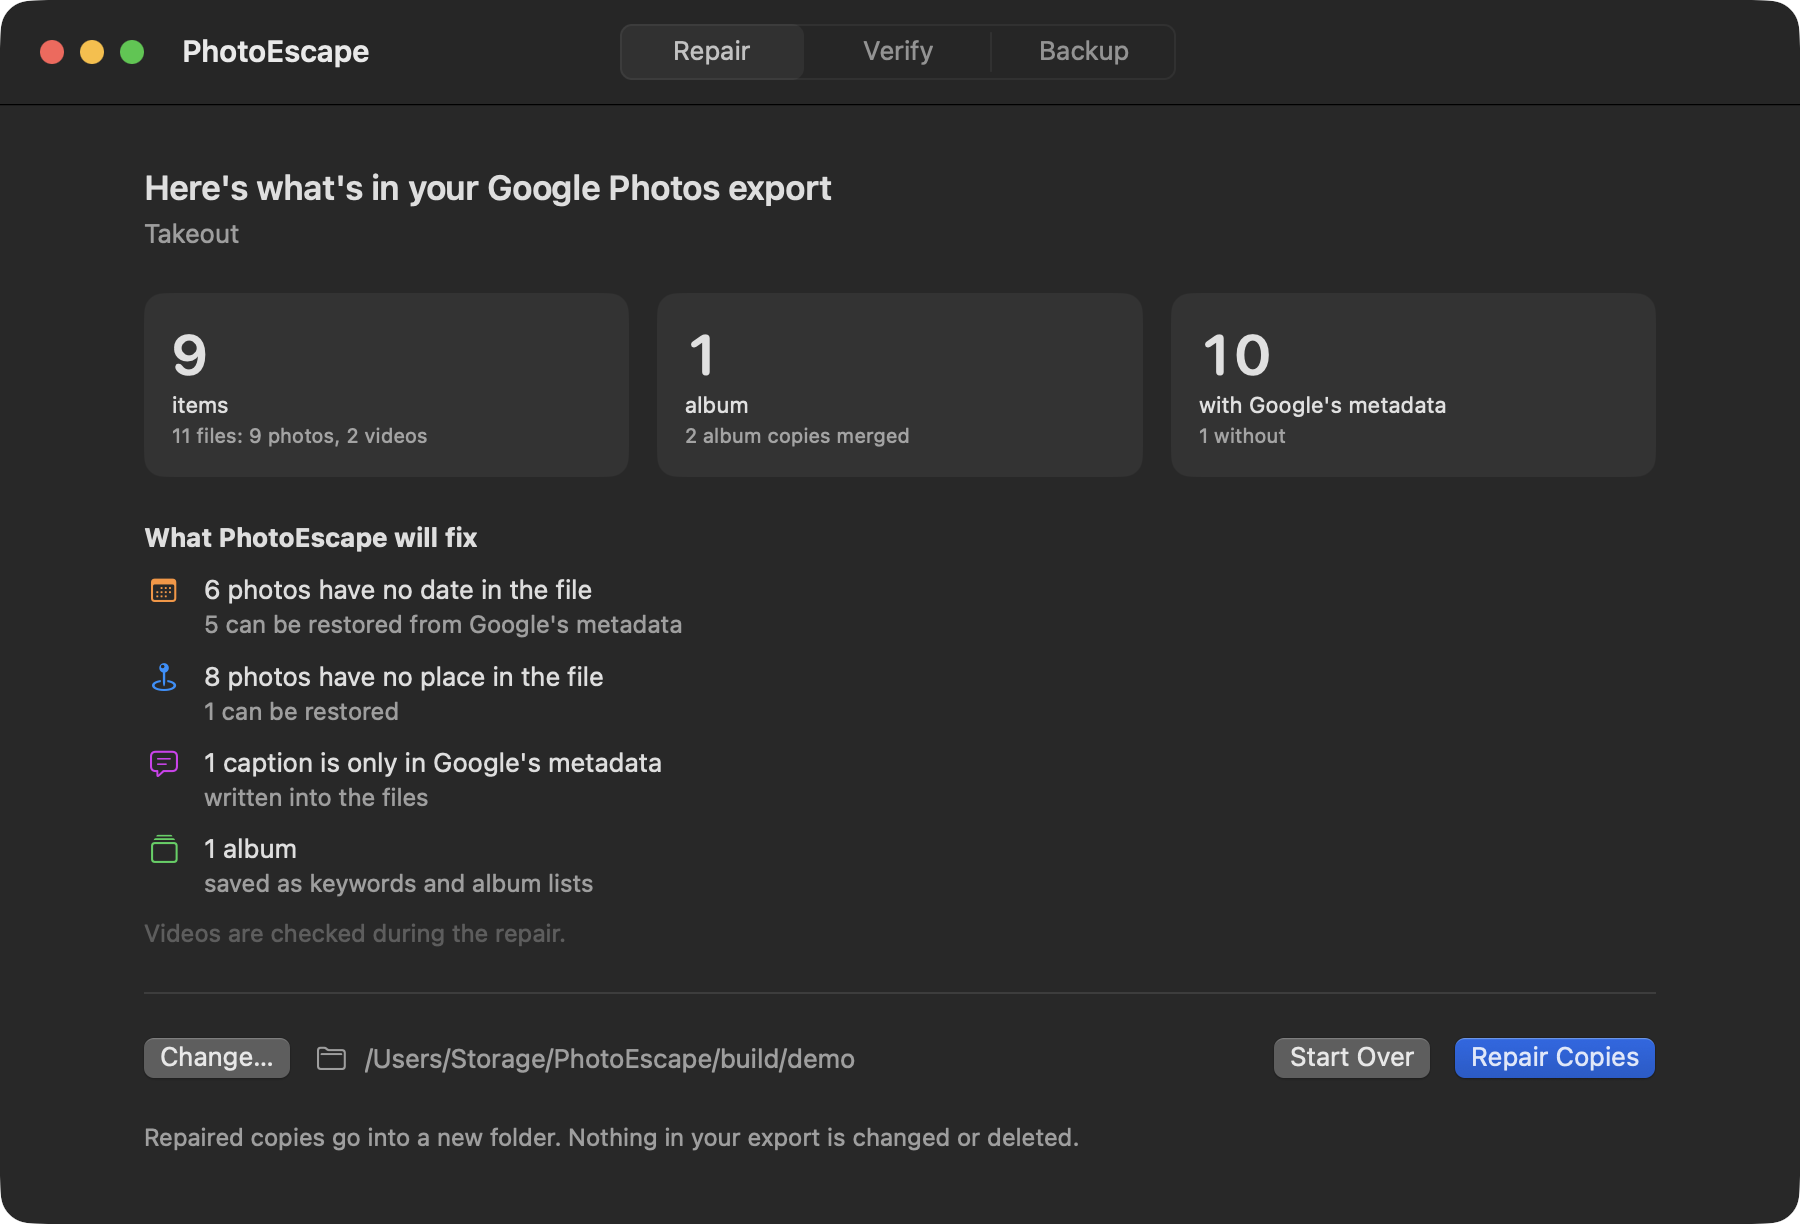This screenshot has height=1224, width=1800.
Task: Click the 'Repaired copies go into a new folder' note
Action: point(611,1138)
